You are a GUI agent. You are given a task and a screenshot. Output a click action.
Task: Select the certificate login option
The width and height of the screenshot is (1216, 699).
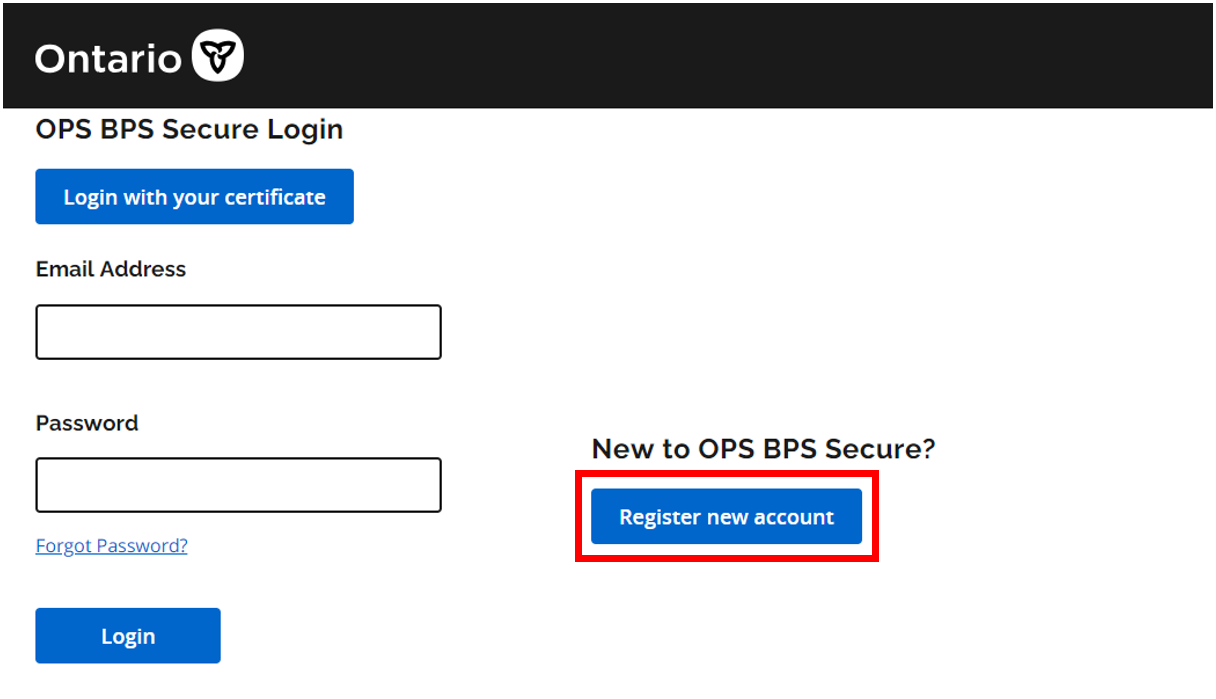[194, 197]
